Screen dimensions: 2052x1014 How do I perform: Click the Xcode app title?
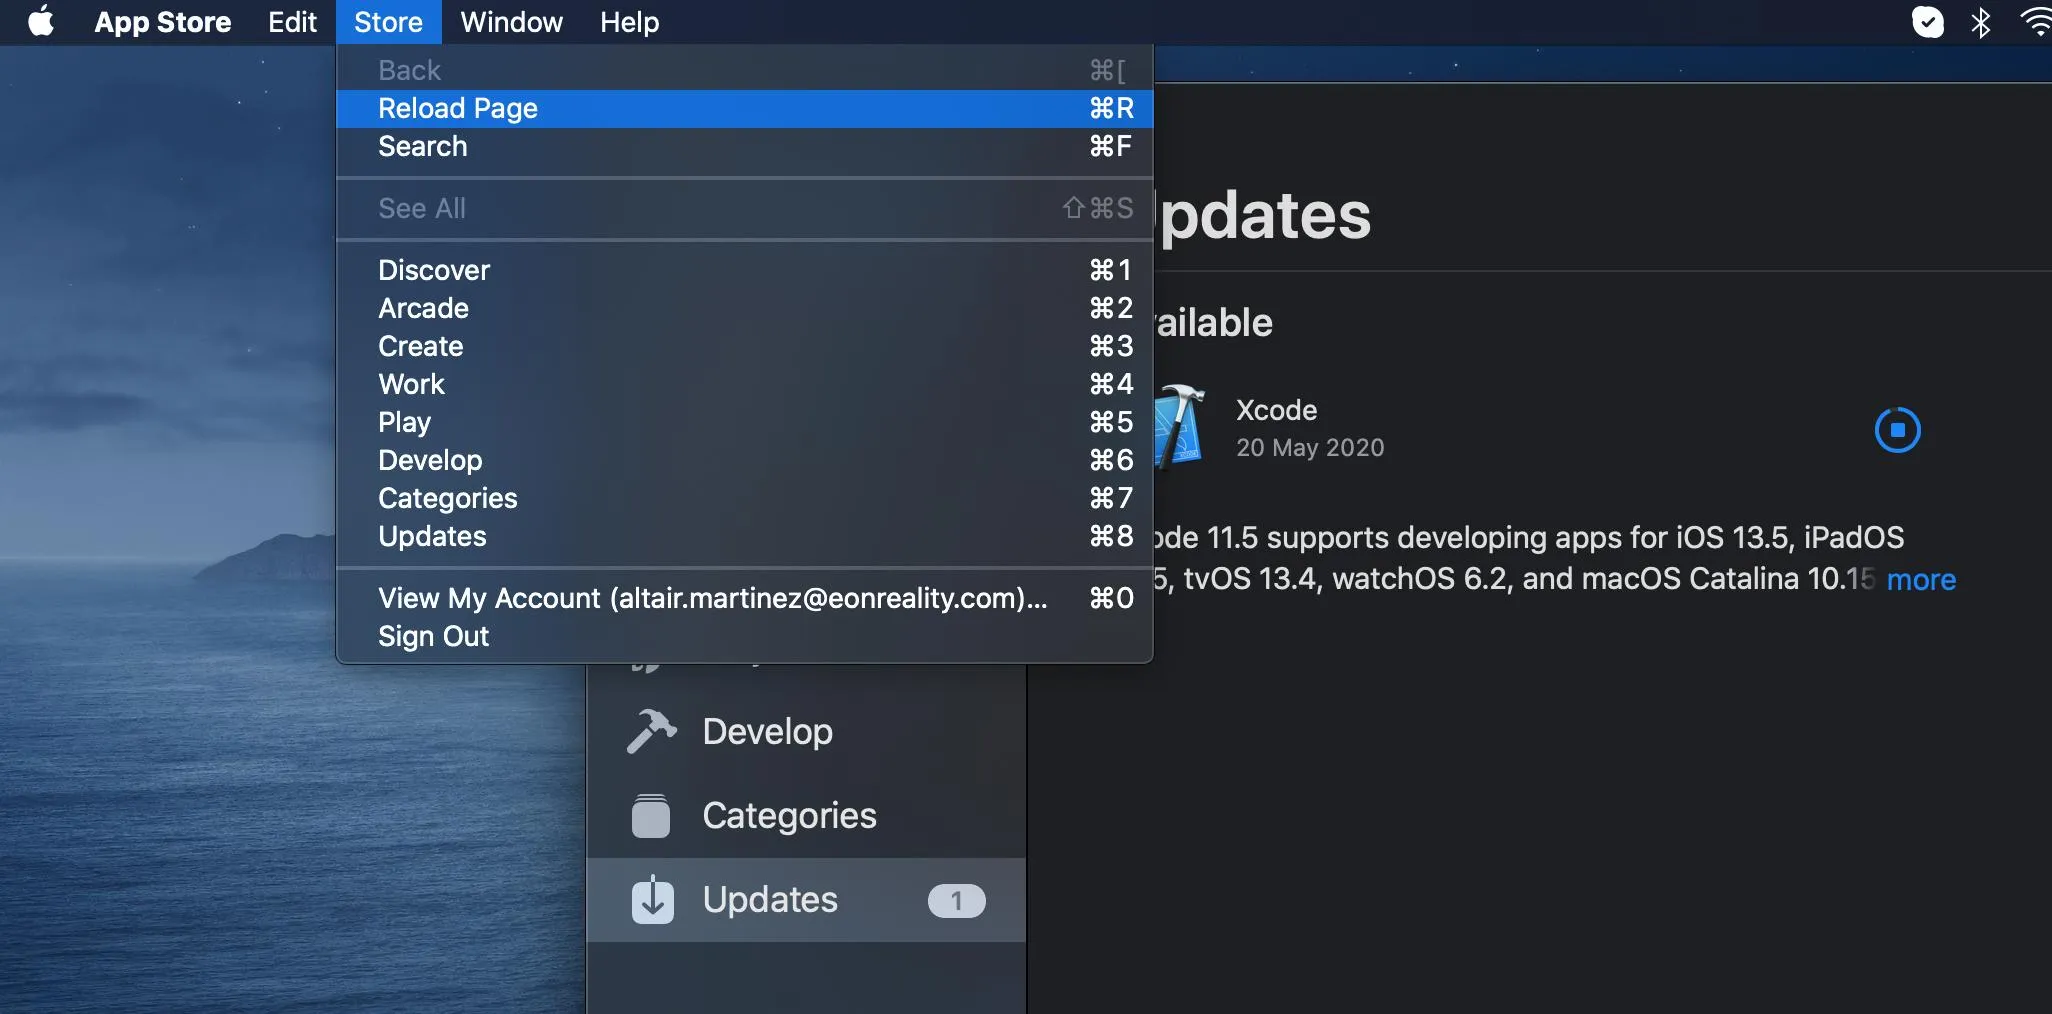tap(1276, 410)
